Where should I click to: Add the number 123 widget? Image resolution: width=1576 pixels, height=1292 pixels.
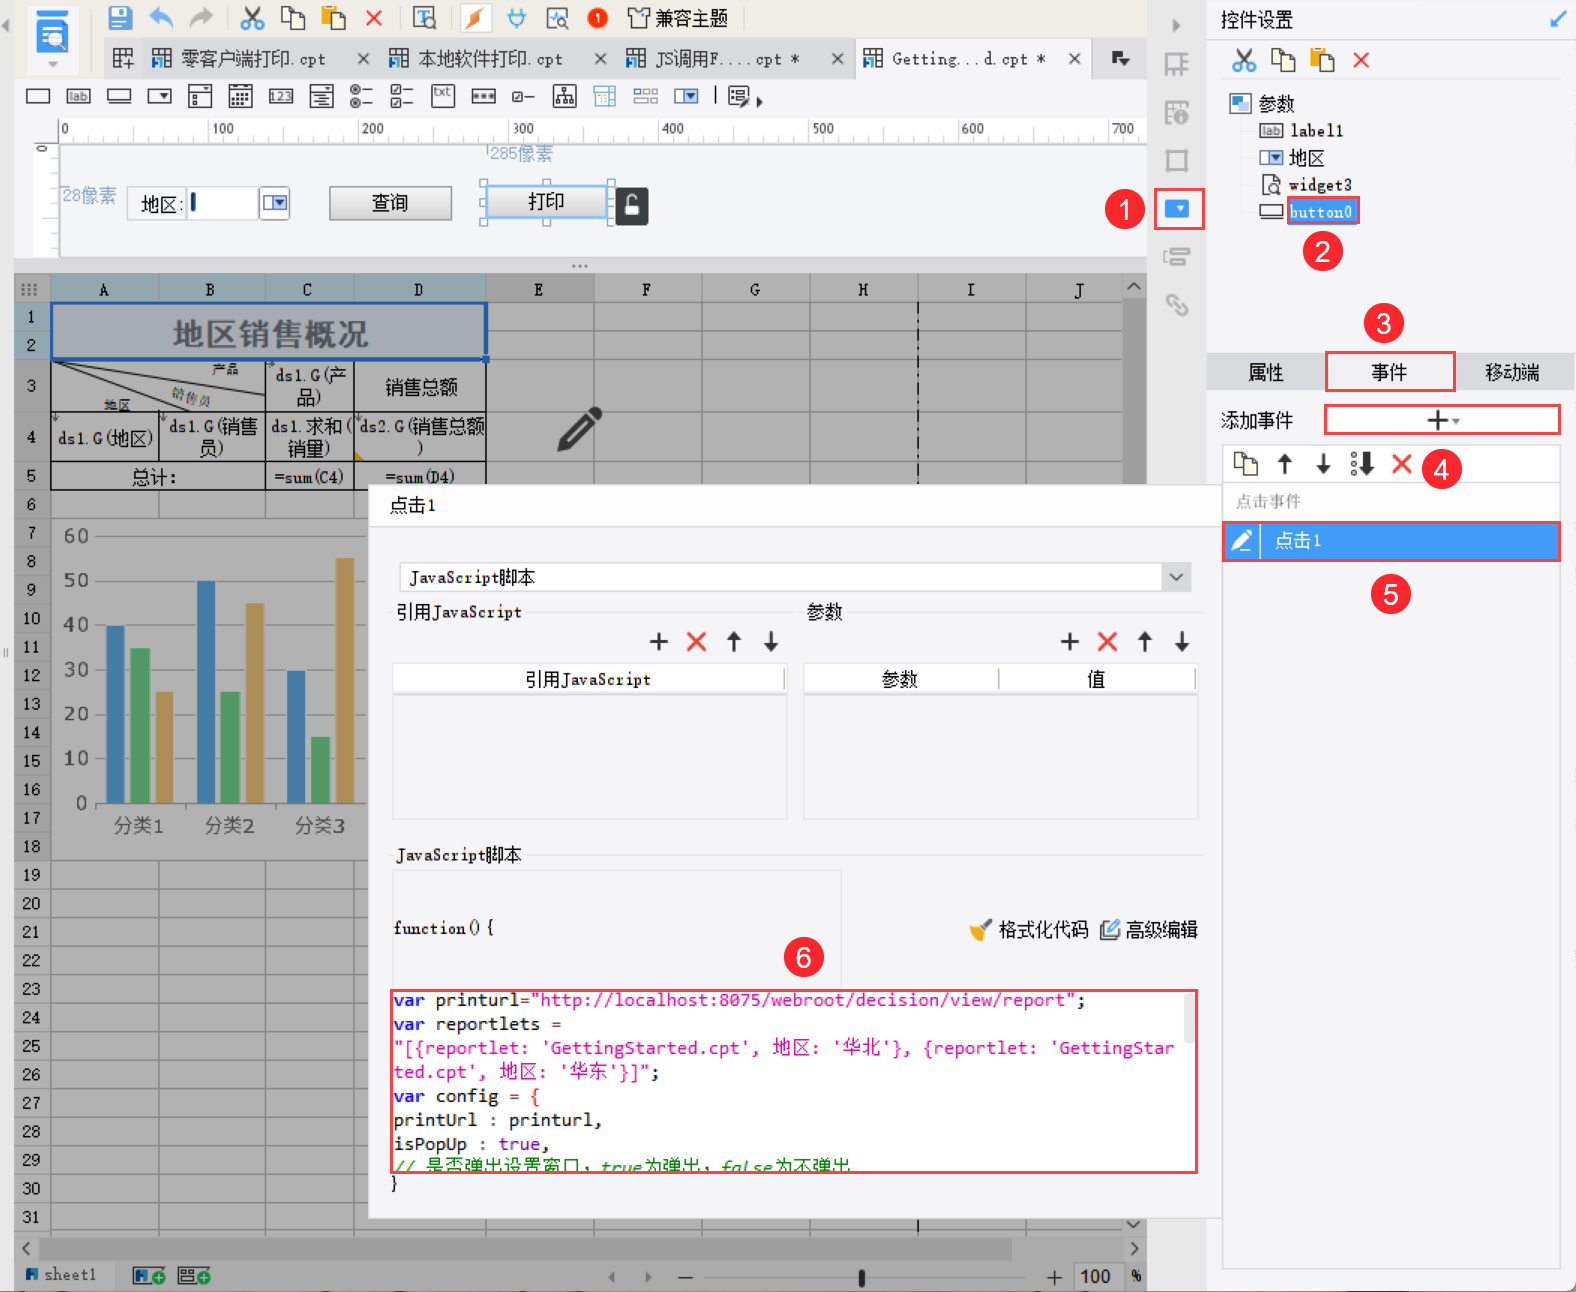point(281,96)
